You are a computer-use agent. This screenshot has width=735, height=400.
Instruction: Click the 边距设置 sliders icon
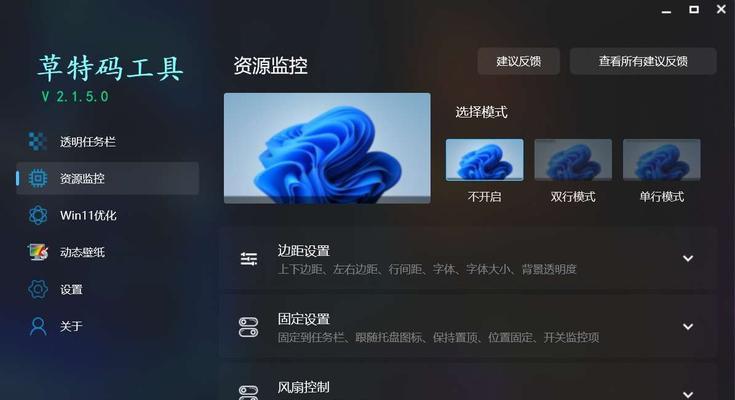248,258
